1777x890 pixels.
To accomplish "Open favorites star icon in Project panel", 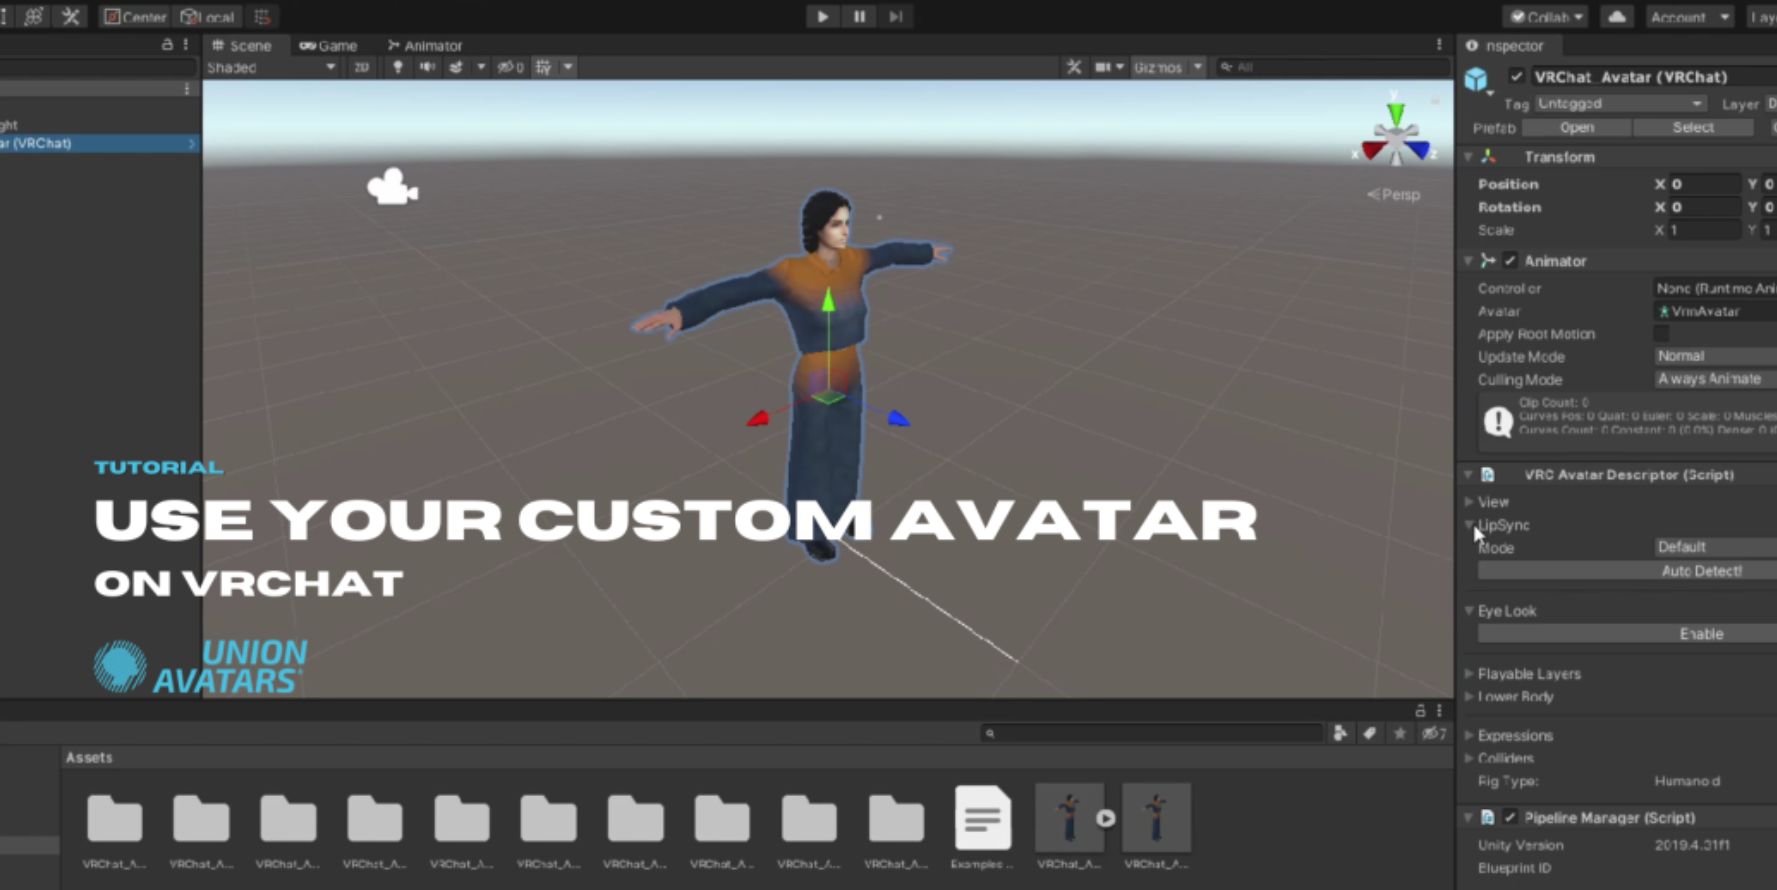I will tap(1400, 734).
